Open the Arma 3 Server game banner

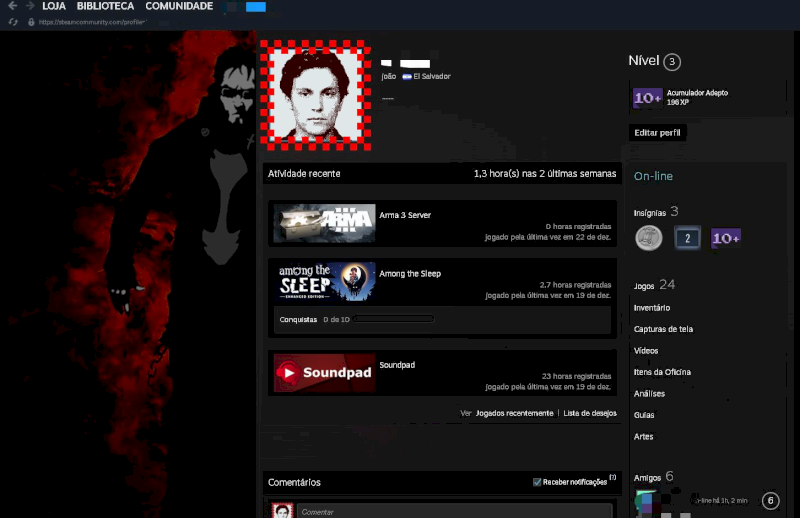click(x=324, y=223)
